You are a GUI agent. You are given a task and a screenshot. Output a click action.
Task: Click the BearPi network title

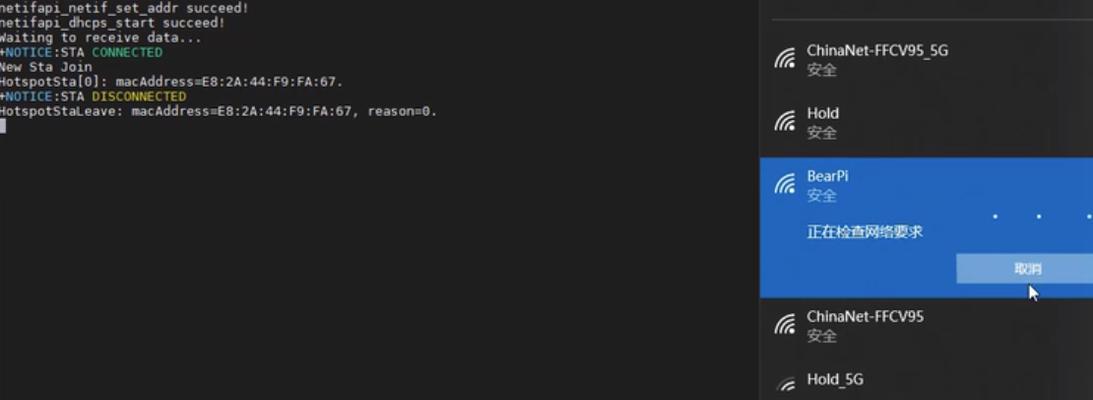click(827, 176)
